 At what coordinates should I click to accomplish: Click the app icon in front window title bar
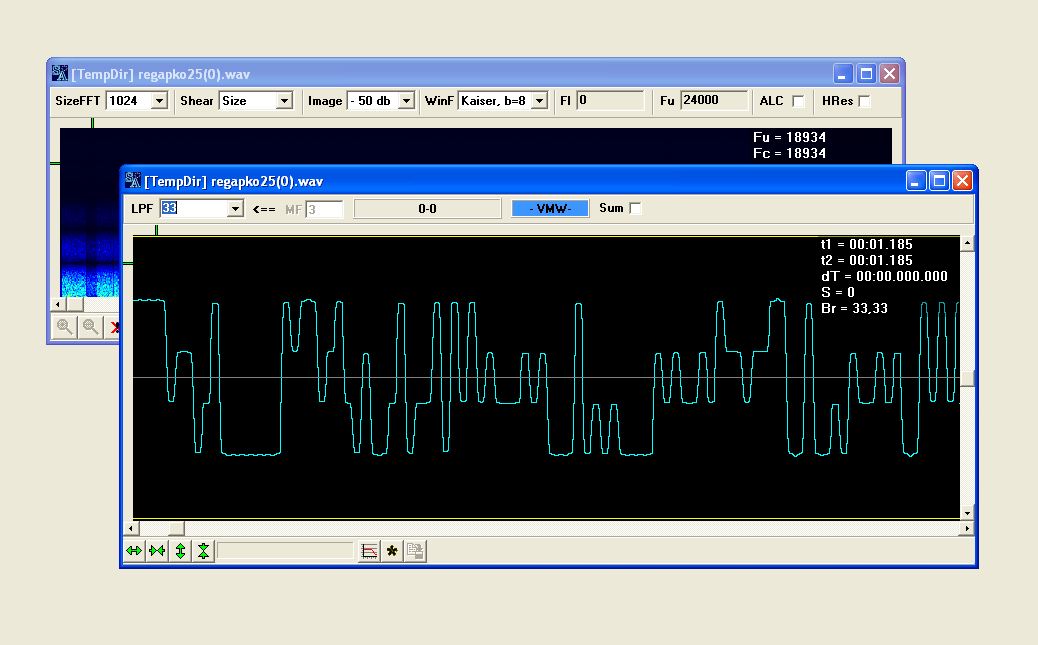pos(132,181)
